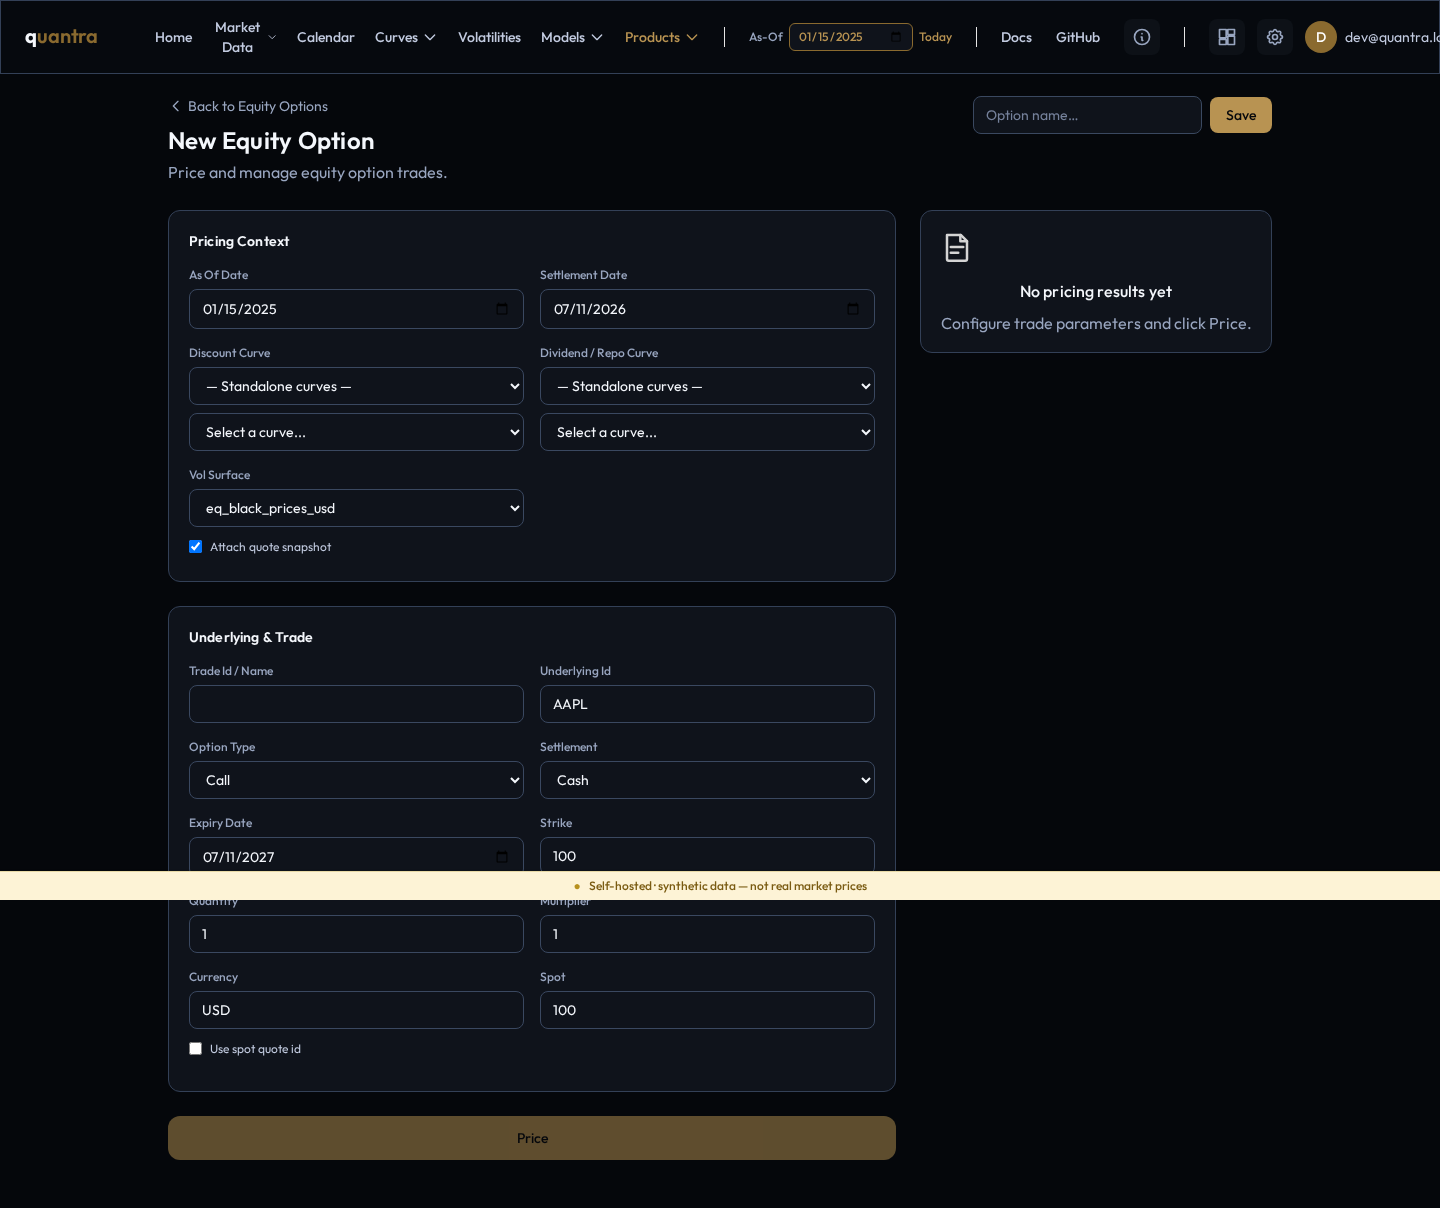Enable Use spot quote id checkbox
The image size is (1440, 1208).
[196, 1049]
